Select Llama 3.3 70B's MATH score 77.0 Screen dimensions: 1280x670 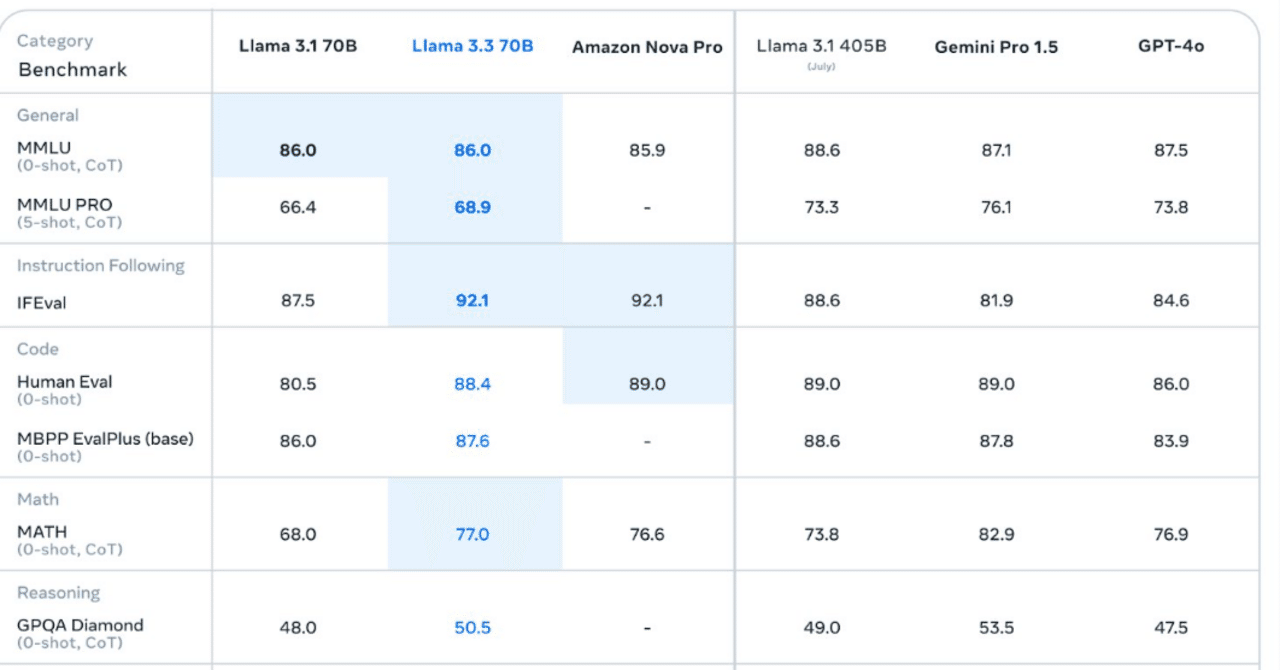tap(472, 534)
